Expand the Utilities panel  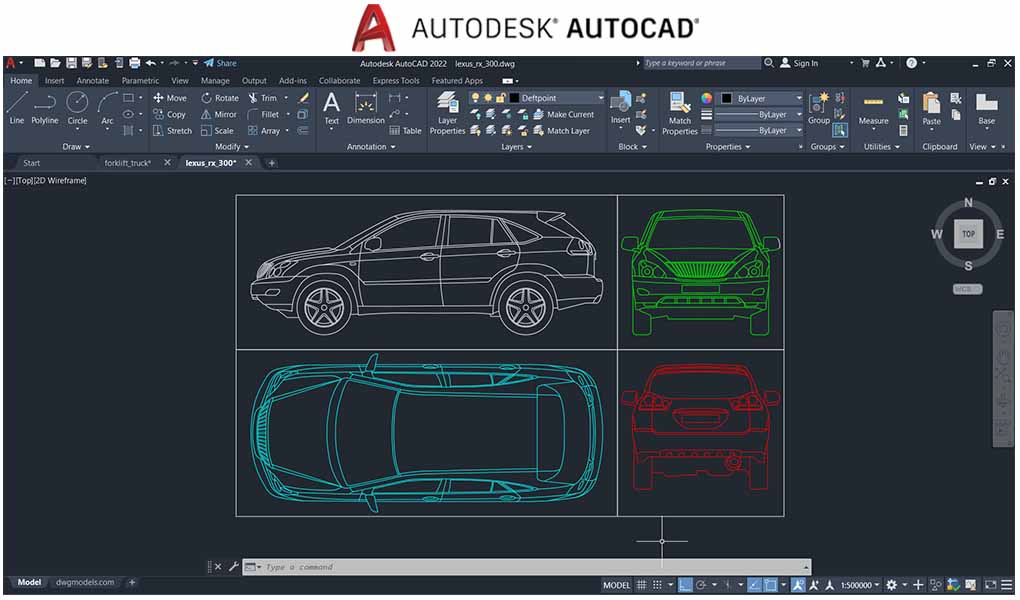(x=881, y=146)
